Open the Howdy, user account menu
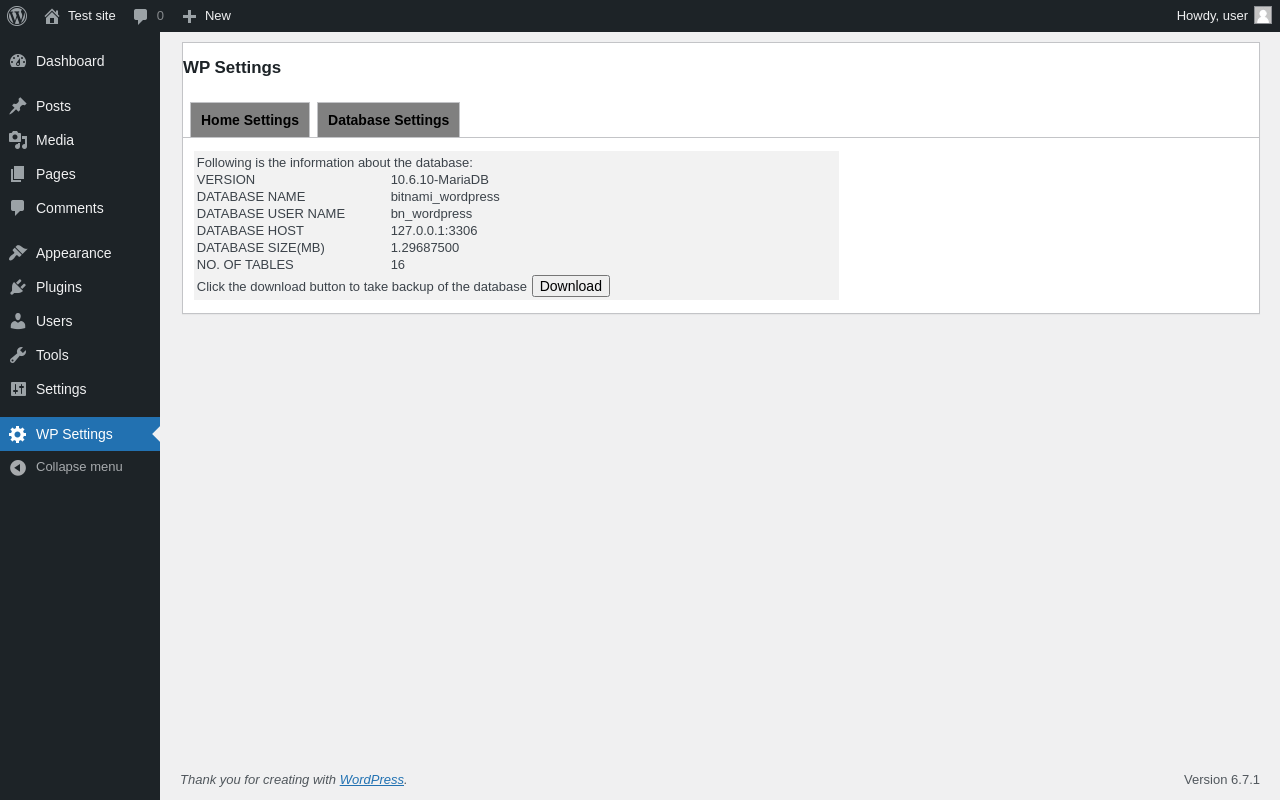The width and height of the screenshot is (1280, 800). click(x=1224, y=16)
